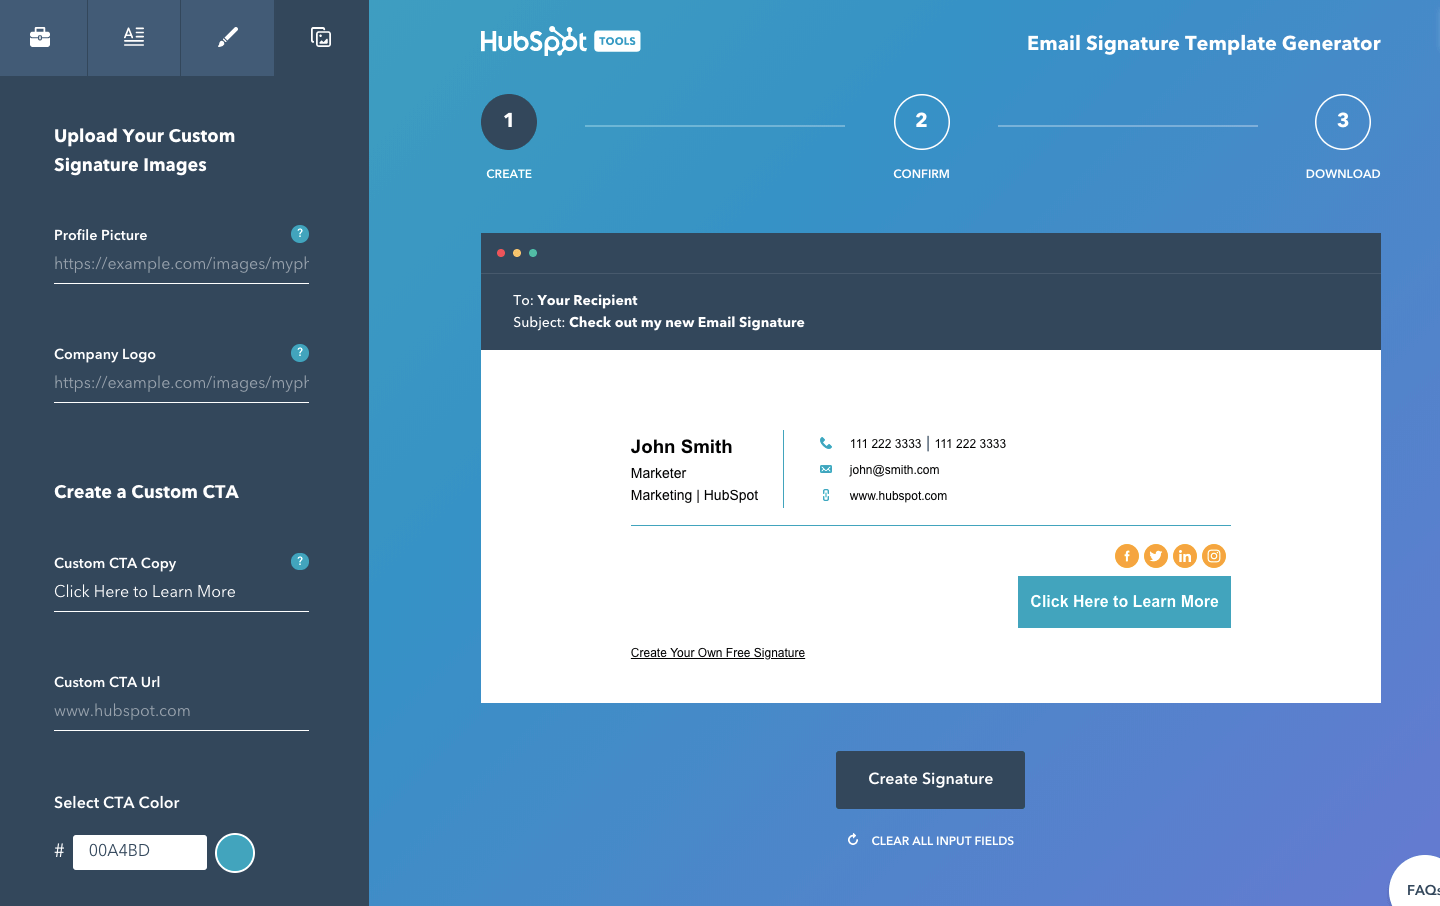
Task: Select the images tab icon
Action: click(321, 37)
